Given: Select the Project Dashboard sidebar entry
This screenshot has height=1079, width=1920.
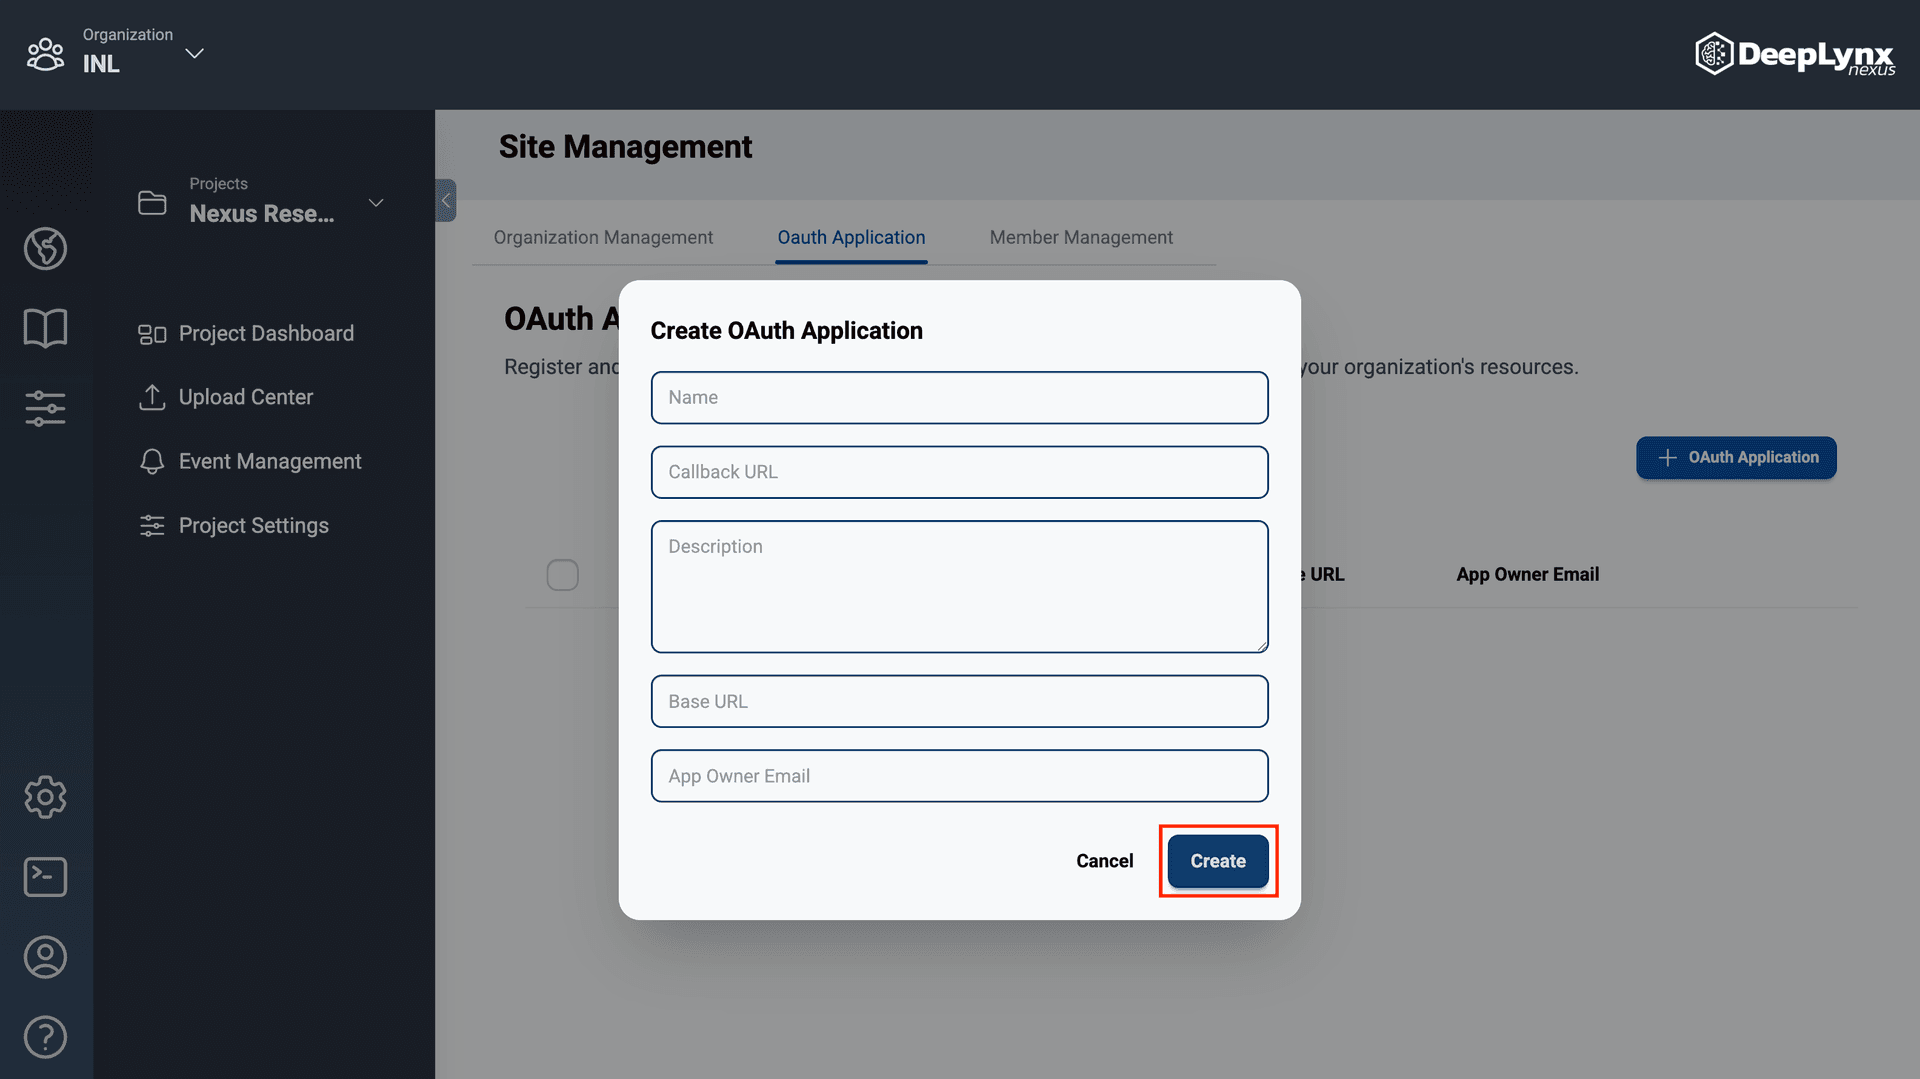Looking at the screenshot, I should (266, 333).
